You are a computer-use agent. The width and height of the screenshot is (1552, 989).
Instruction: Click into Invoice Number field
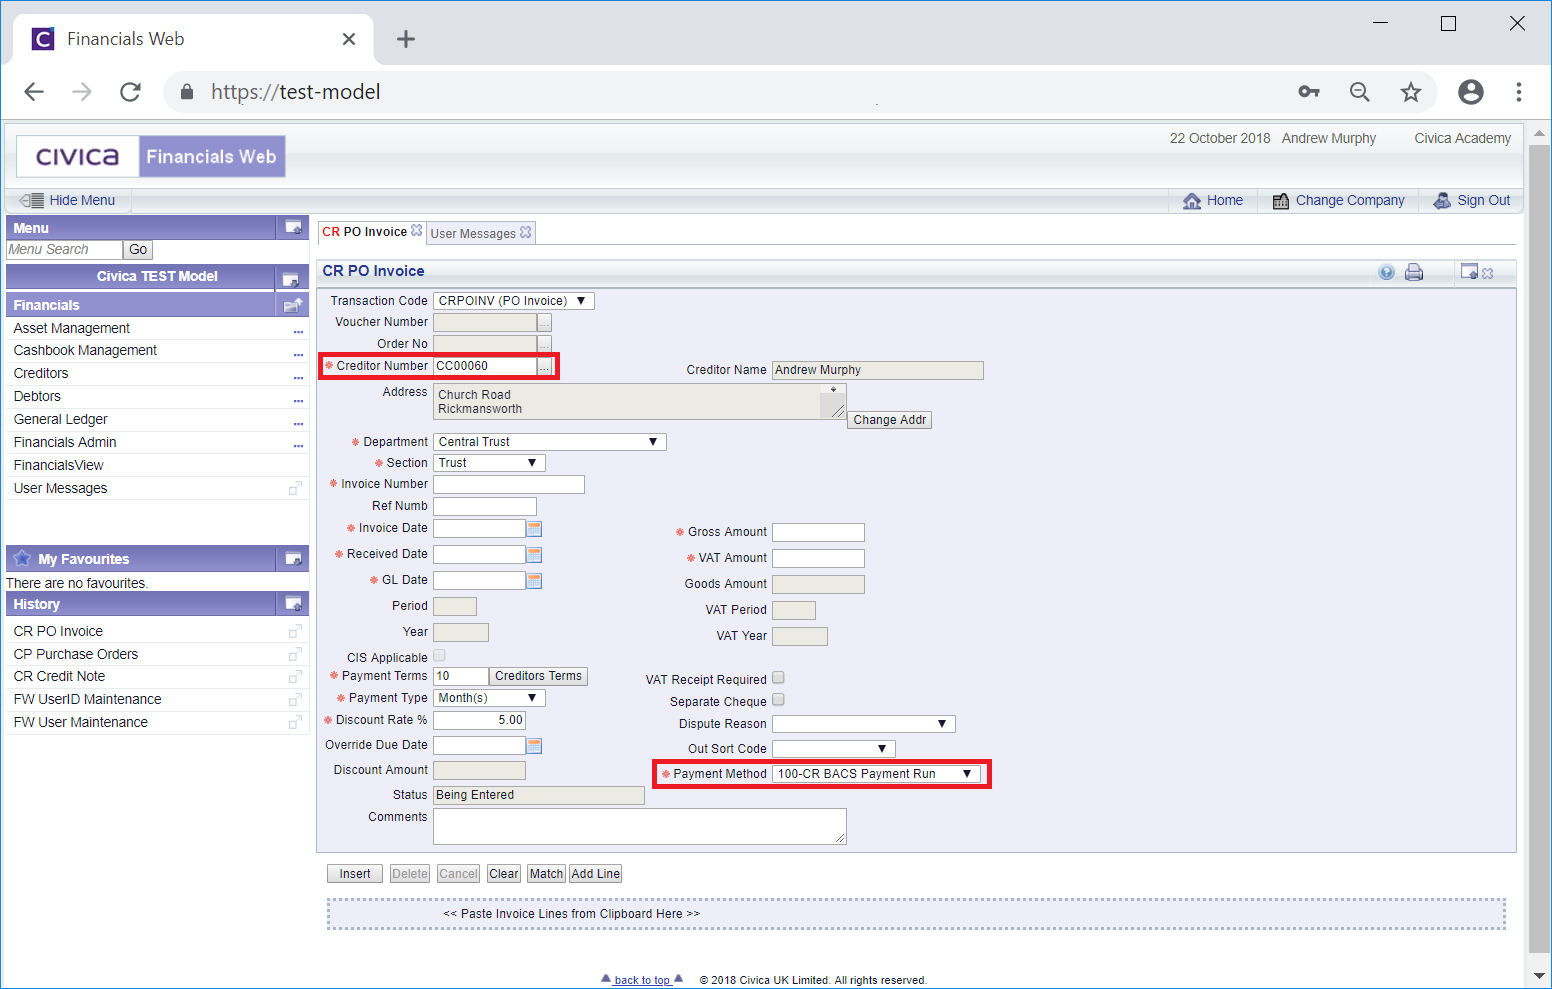509,485
